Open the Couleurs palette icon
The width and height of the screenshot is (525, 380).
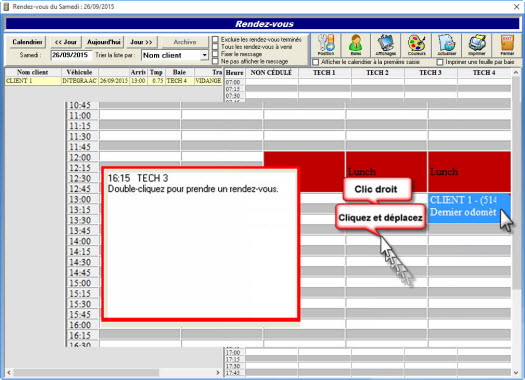(416, 45)
